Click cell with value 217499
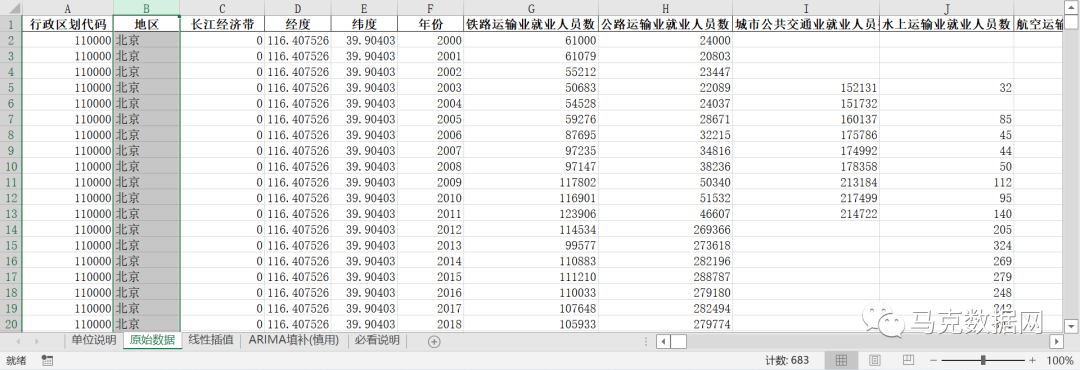This screenshot has width=1080, height=370. click(x=806, y=198)
